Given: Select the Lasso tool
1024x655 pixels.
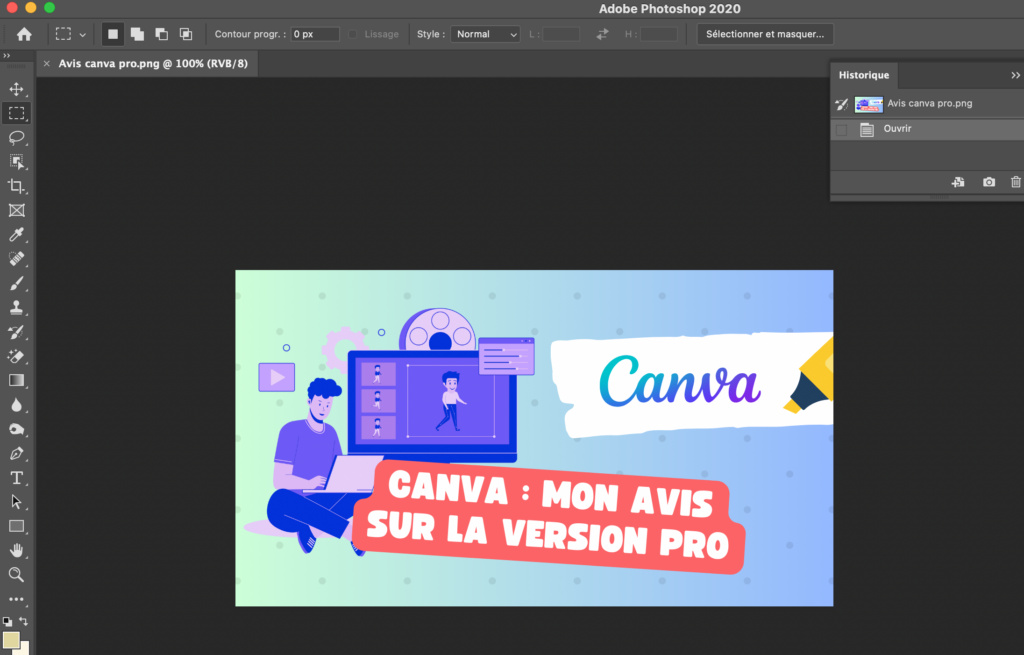Looking at the screenshot, I should coord(16,137).
